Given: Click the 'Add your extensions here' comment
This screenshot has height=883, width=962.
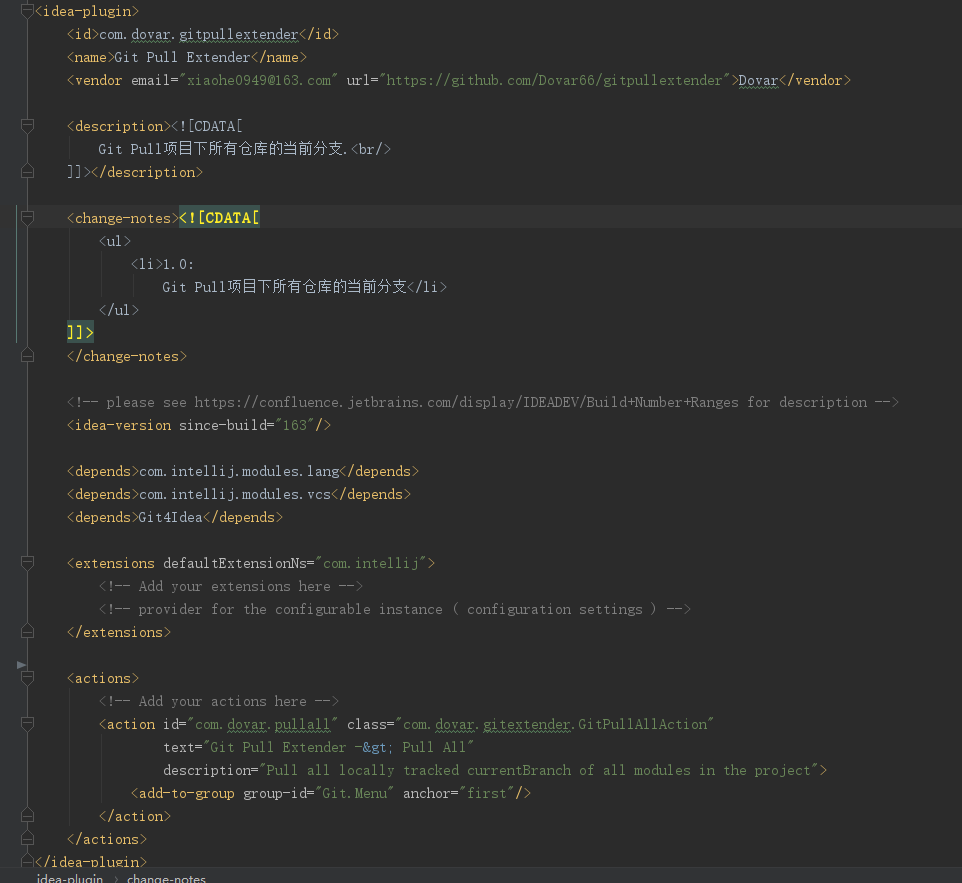Looking at the screenshot, I should pos(231,586).
